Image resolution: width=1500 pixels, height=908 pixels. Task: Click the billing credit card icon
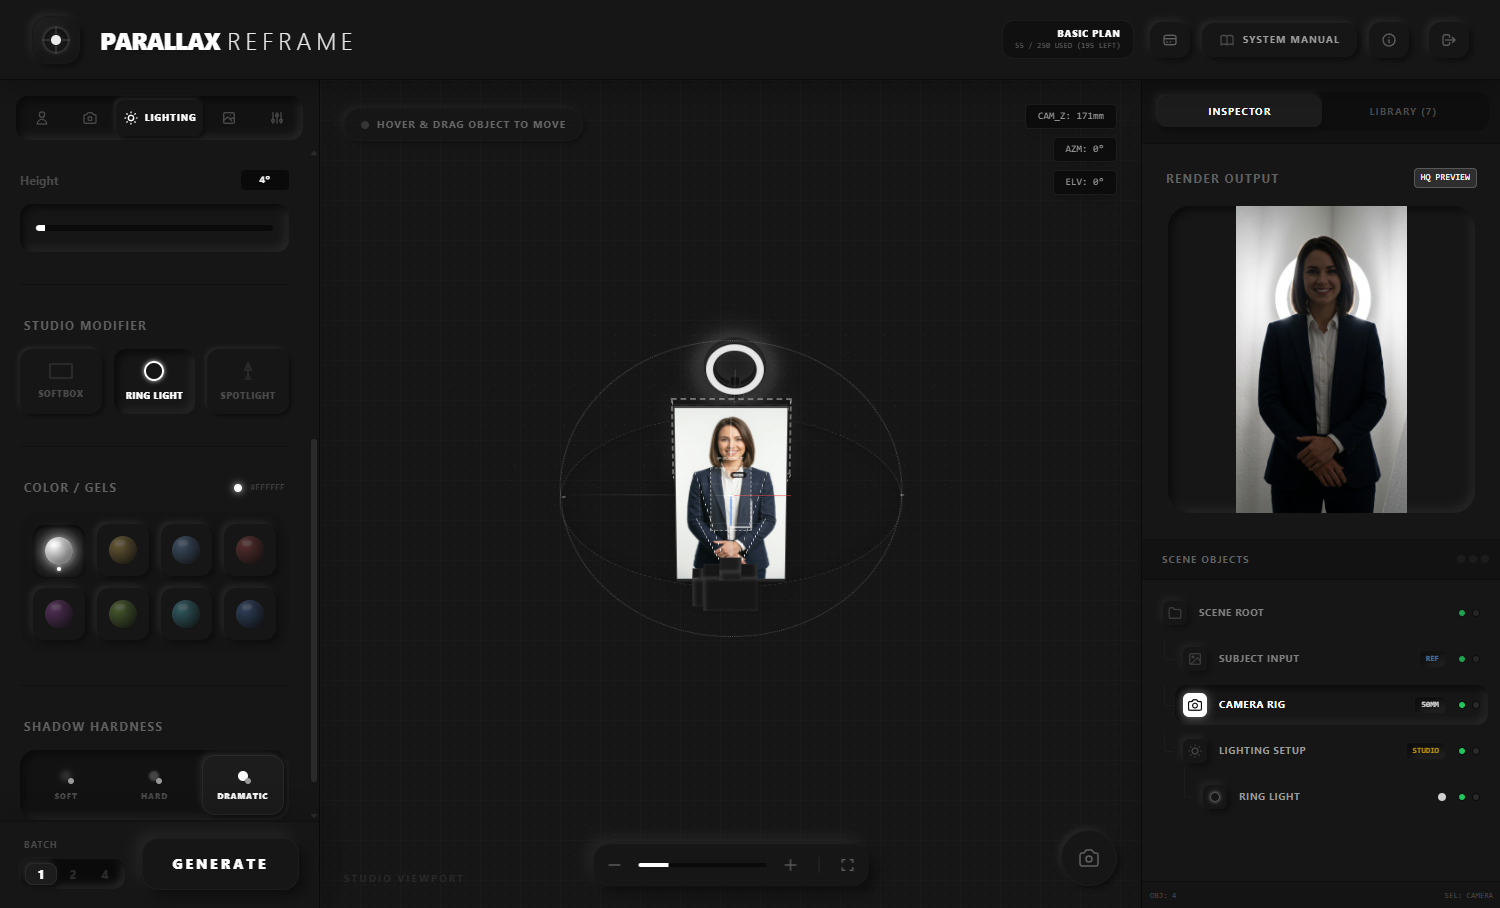pyautogui.click(x=1170, y=40)
